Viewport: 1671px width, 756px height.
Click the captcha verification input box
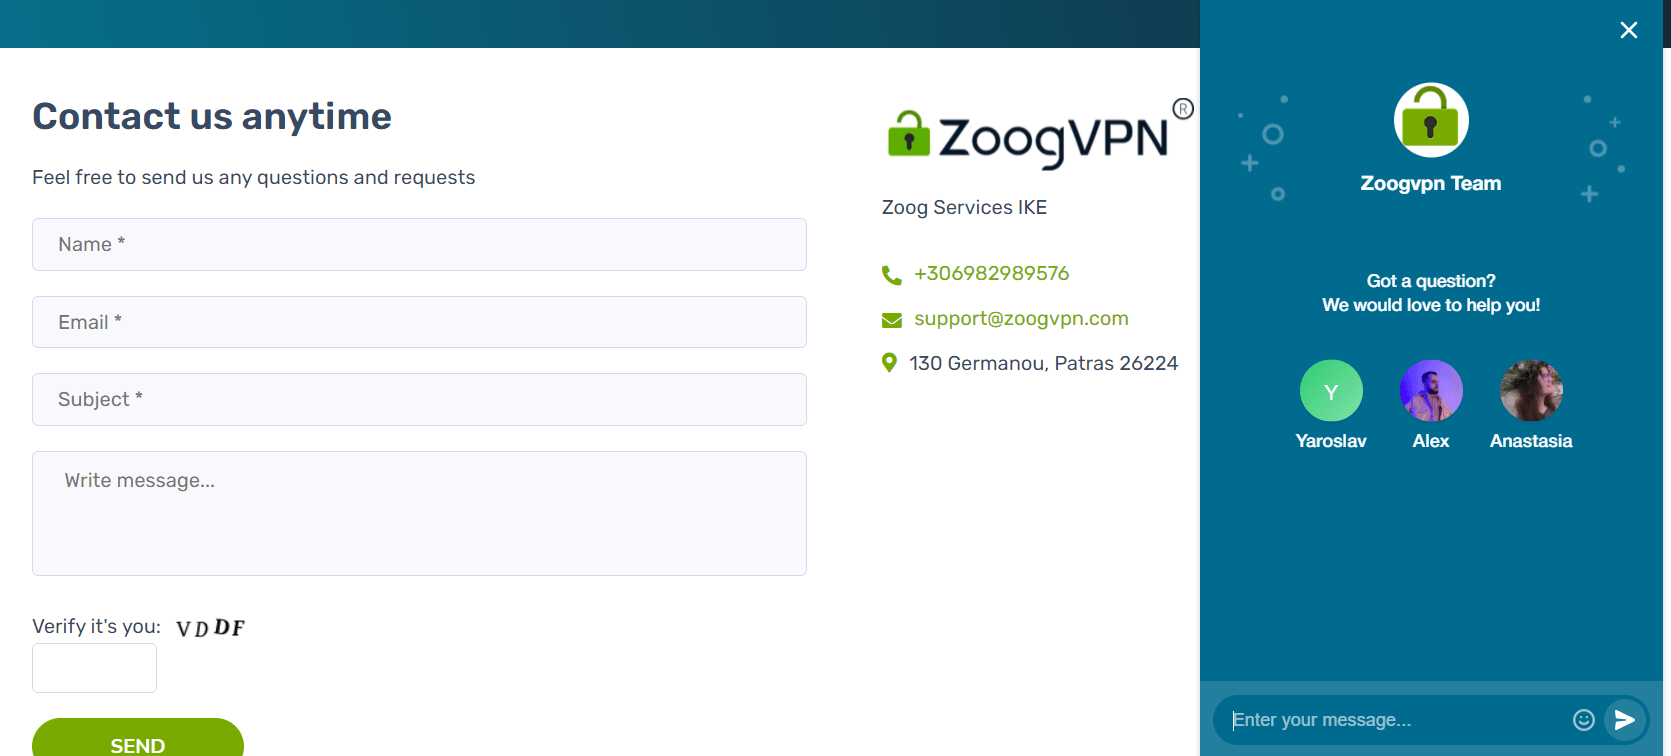[x=94, y=668]
